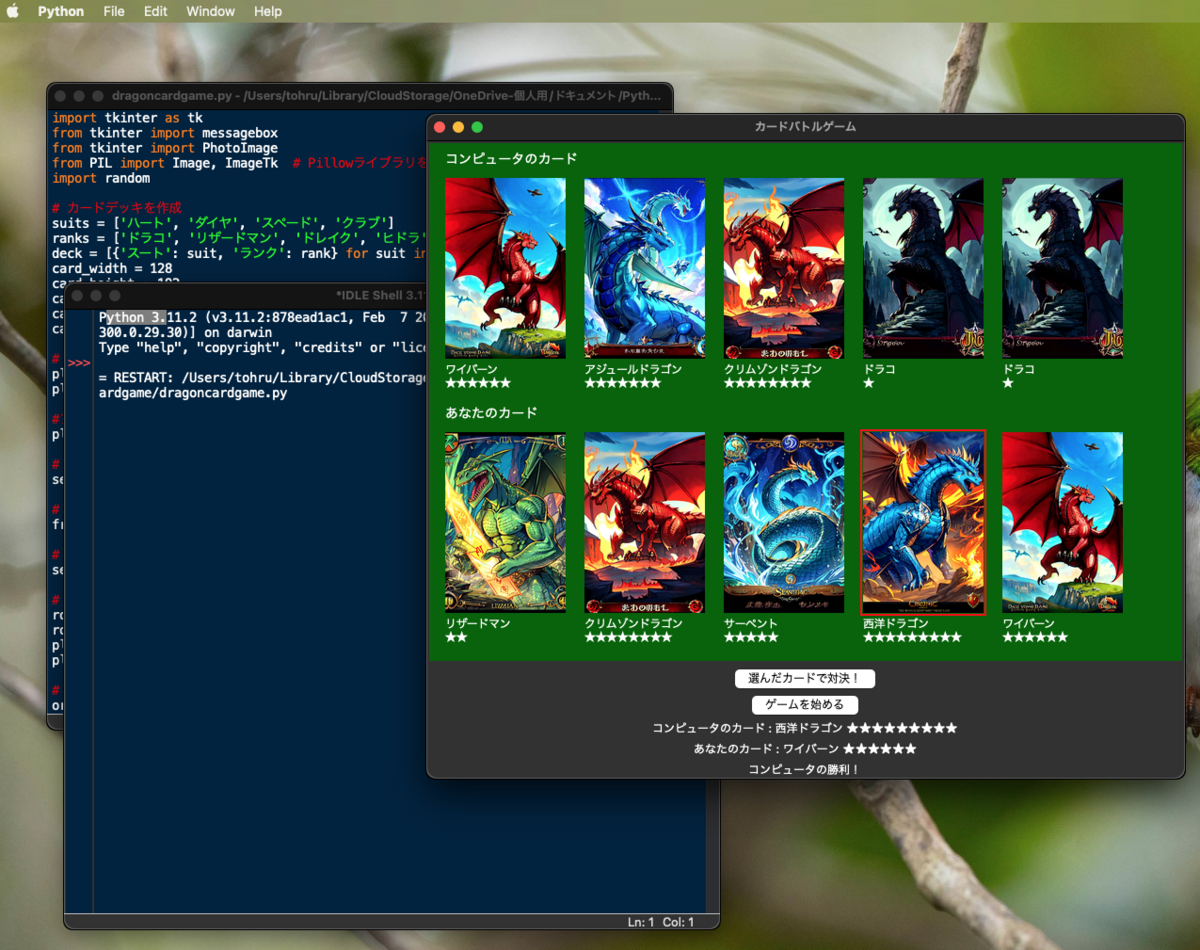Click the 選んだカードで対決！ button
This screenshot has width=1200, height=950.
[x=805, y=679]
